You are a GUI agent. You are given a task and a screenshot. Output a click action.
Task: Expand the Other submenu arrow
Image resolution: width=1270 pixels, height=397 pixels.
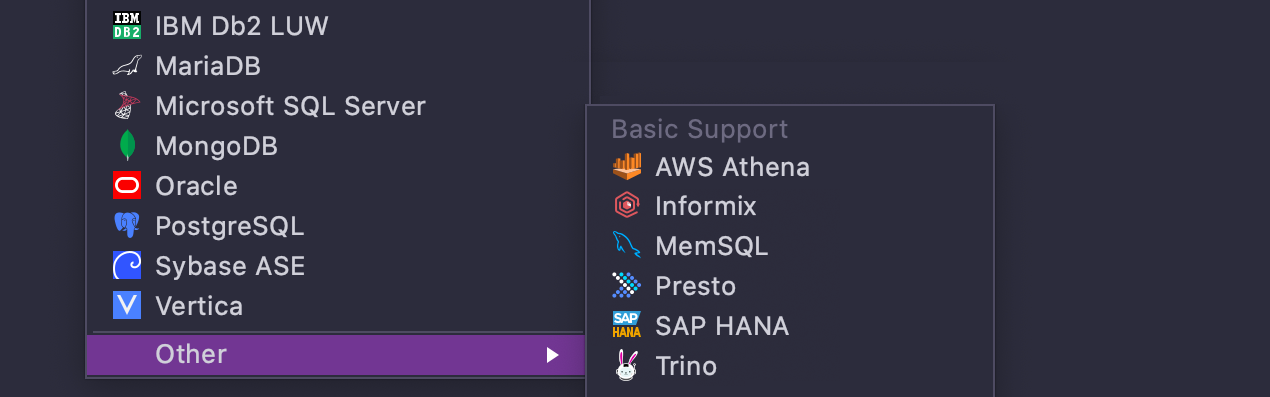pos(552,355)
